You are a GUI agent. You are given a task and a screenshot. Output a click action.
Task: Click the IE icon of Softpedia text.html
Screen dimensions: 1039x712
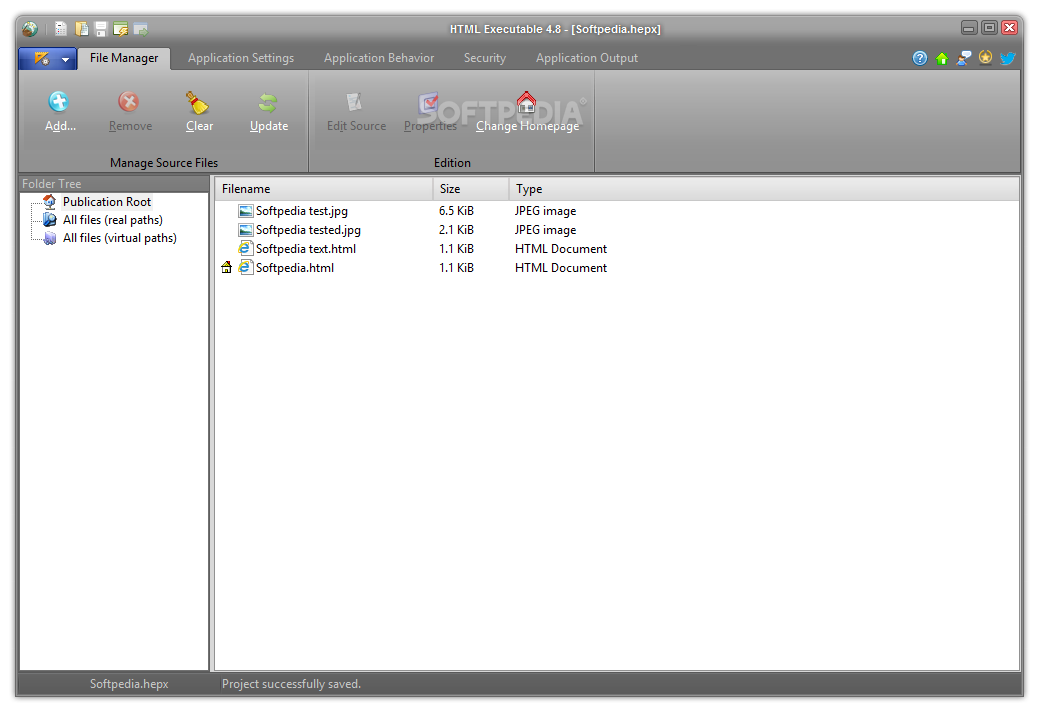[246, 248]
